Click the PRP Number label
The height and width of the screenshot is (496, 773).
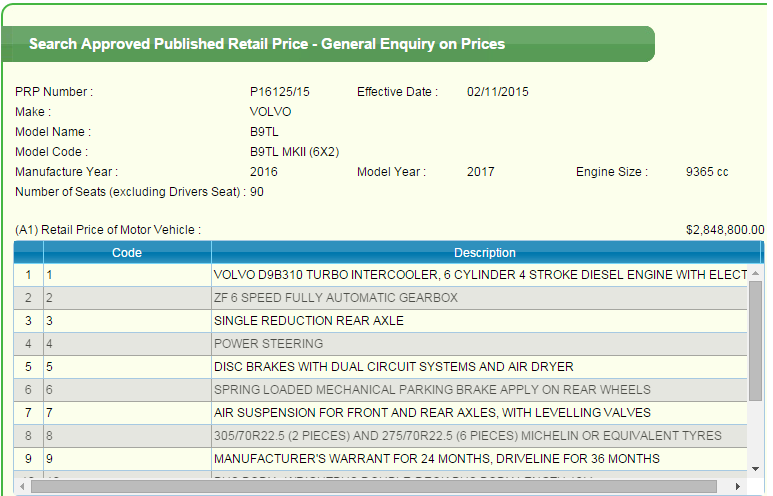[54, 92]
